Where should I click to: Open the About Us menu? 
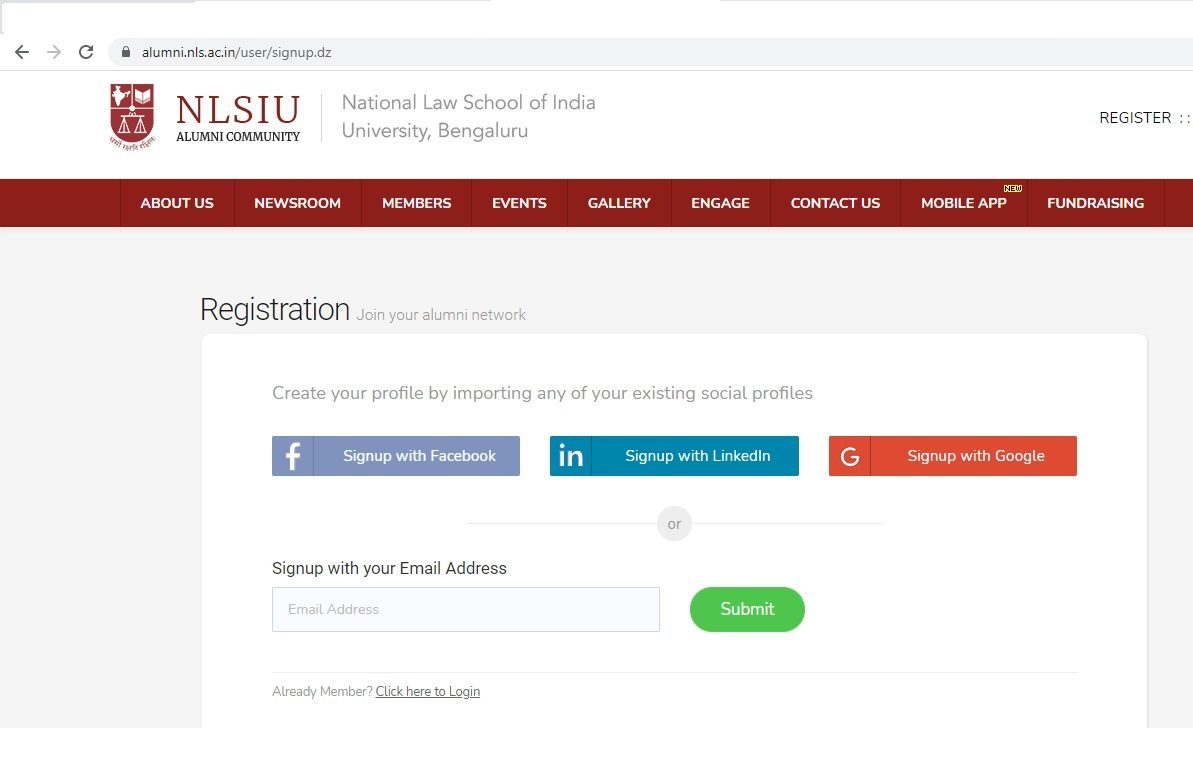point(177,203)
